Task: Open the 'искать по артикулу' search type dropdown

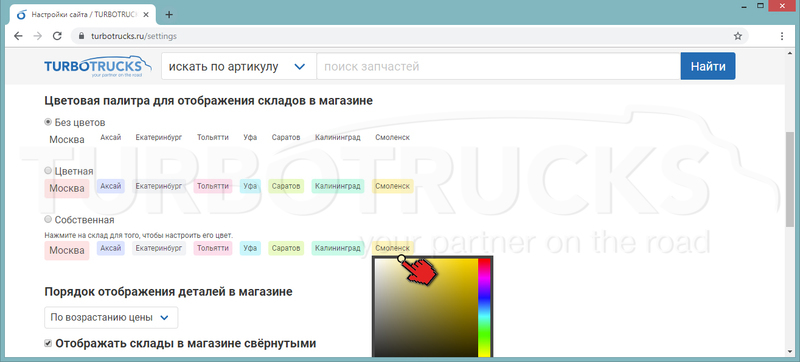Action: (239, 66)
